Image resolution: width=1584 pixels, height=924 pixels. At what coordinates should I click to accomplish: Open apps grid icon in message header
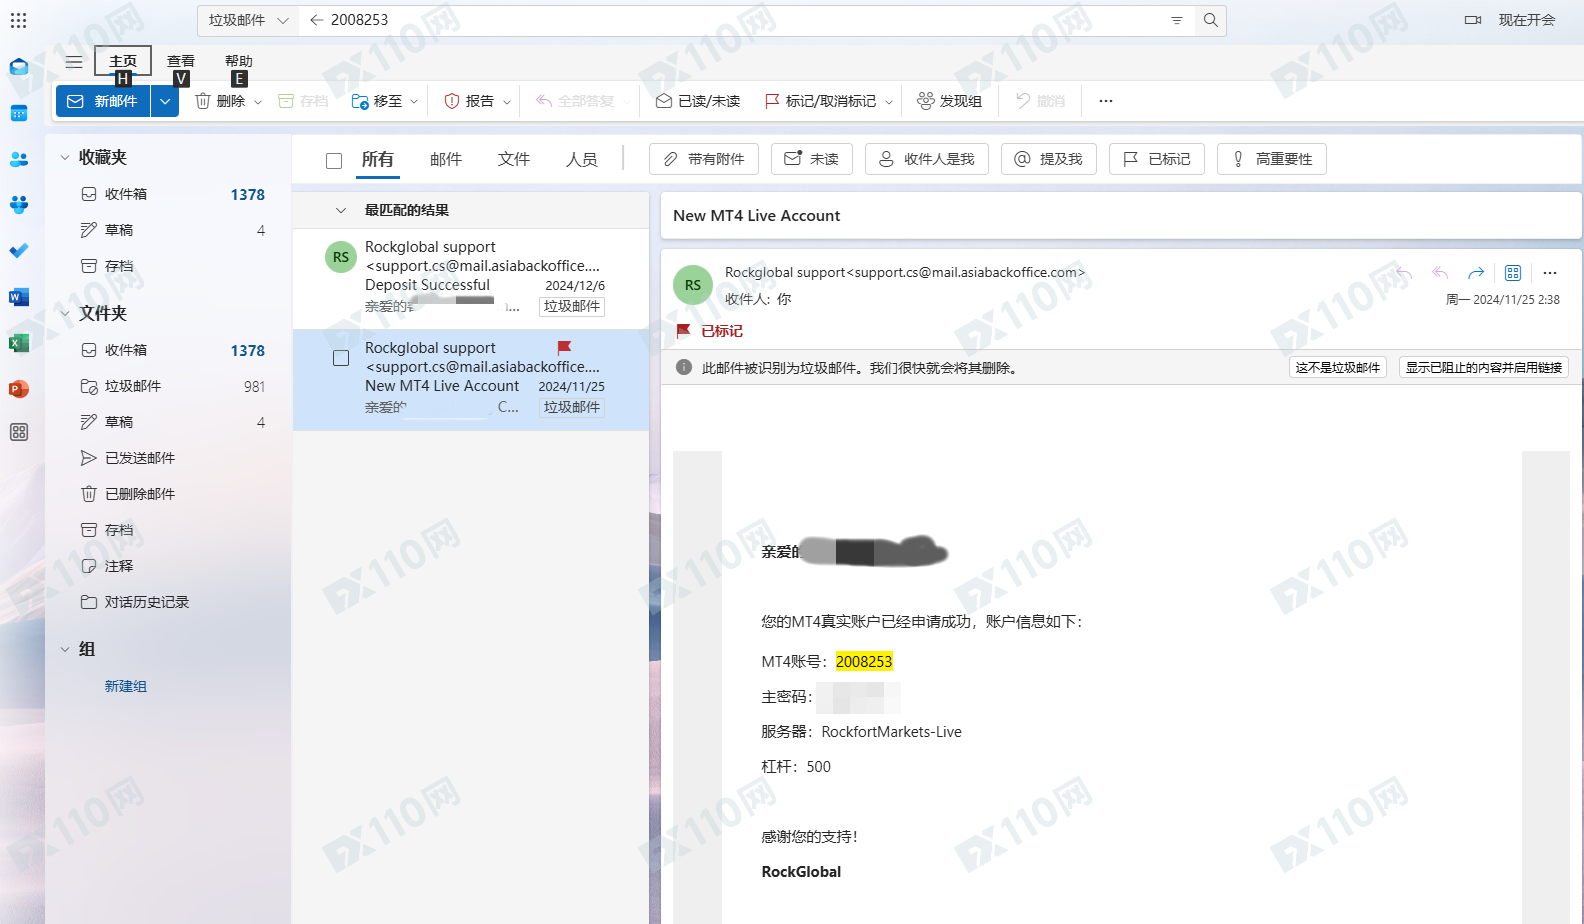point(1513,273)
